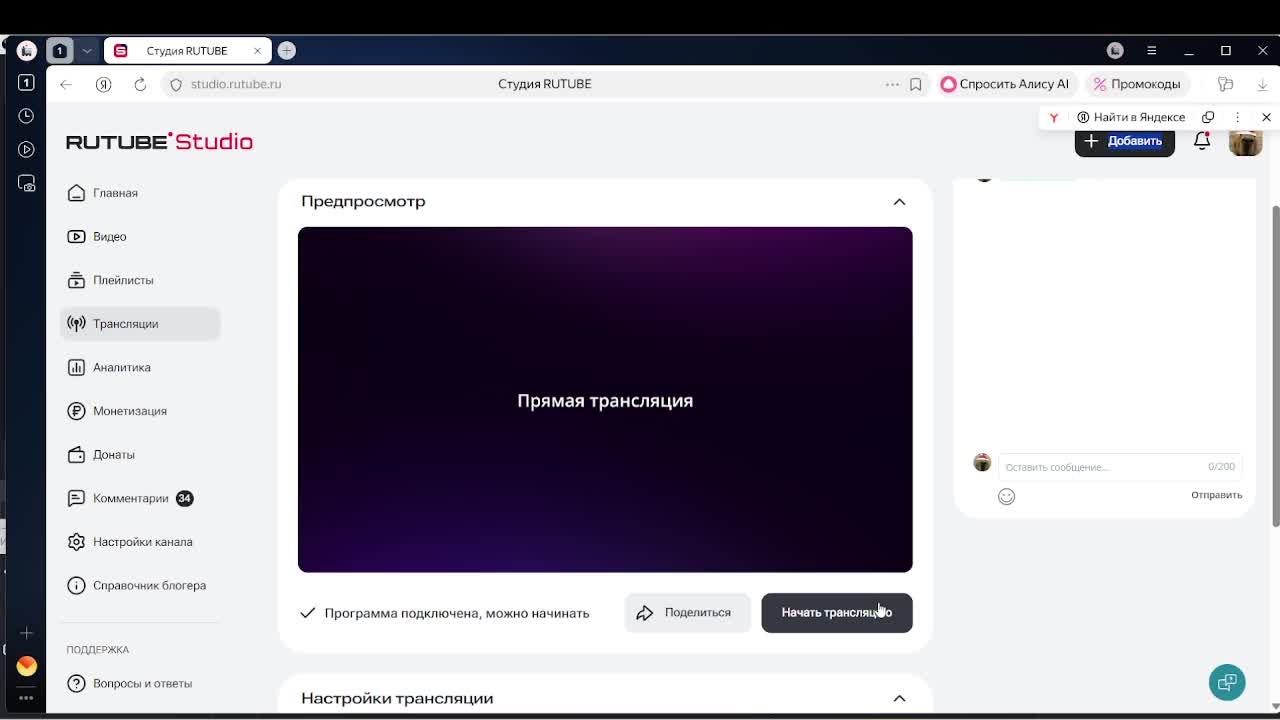Click Поделиться button

click(688, 613)
